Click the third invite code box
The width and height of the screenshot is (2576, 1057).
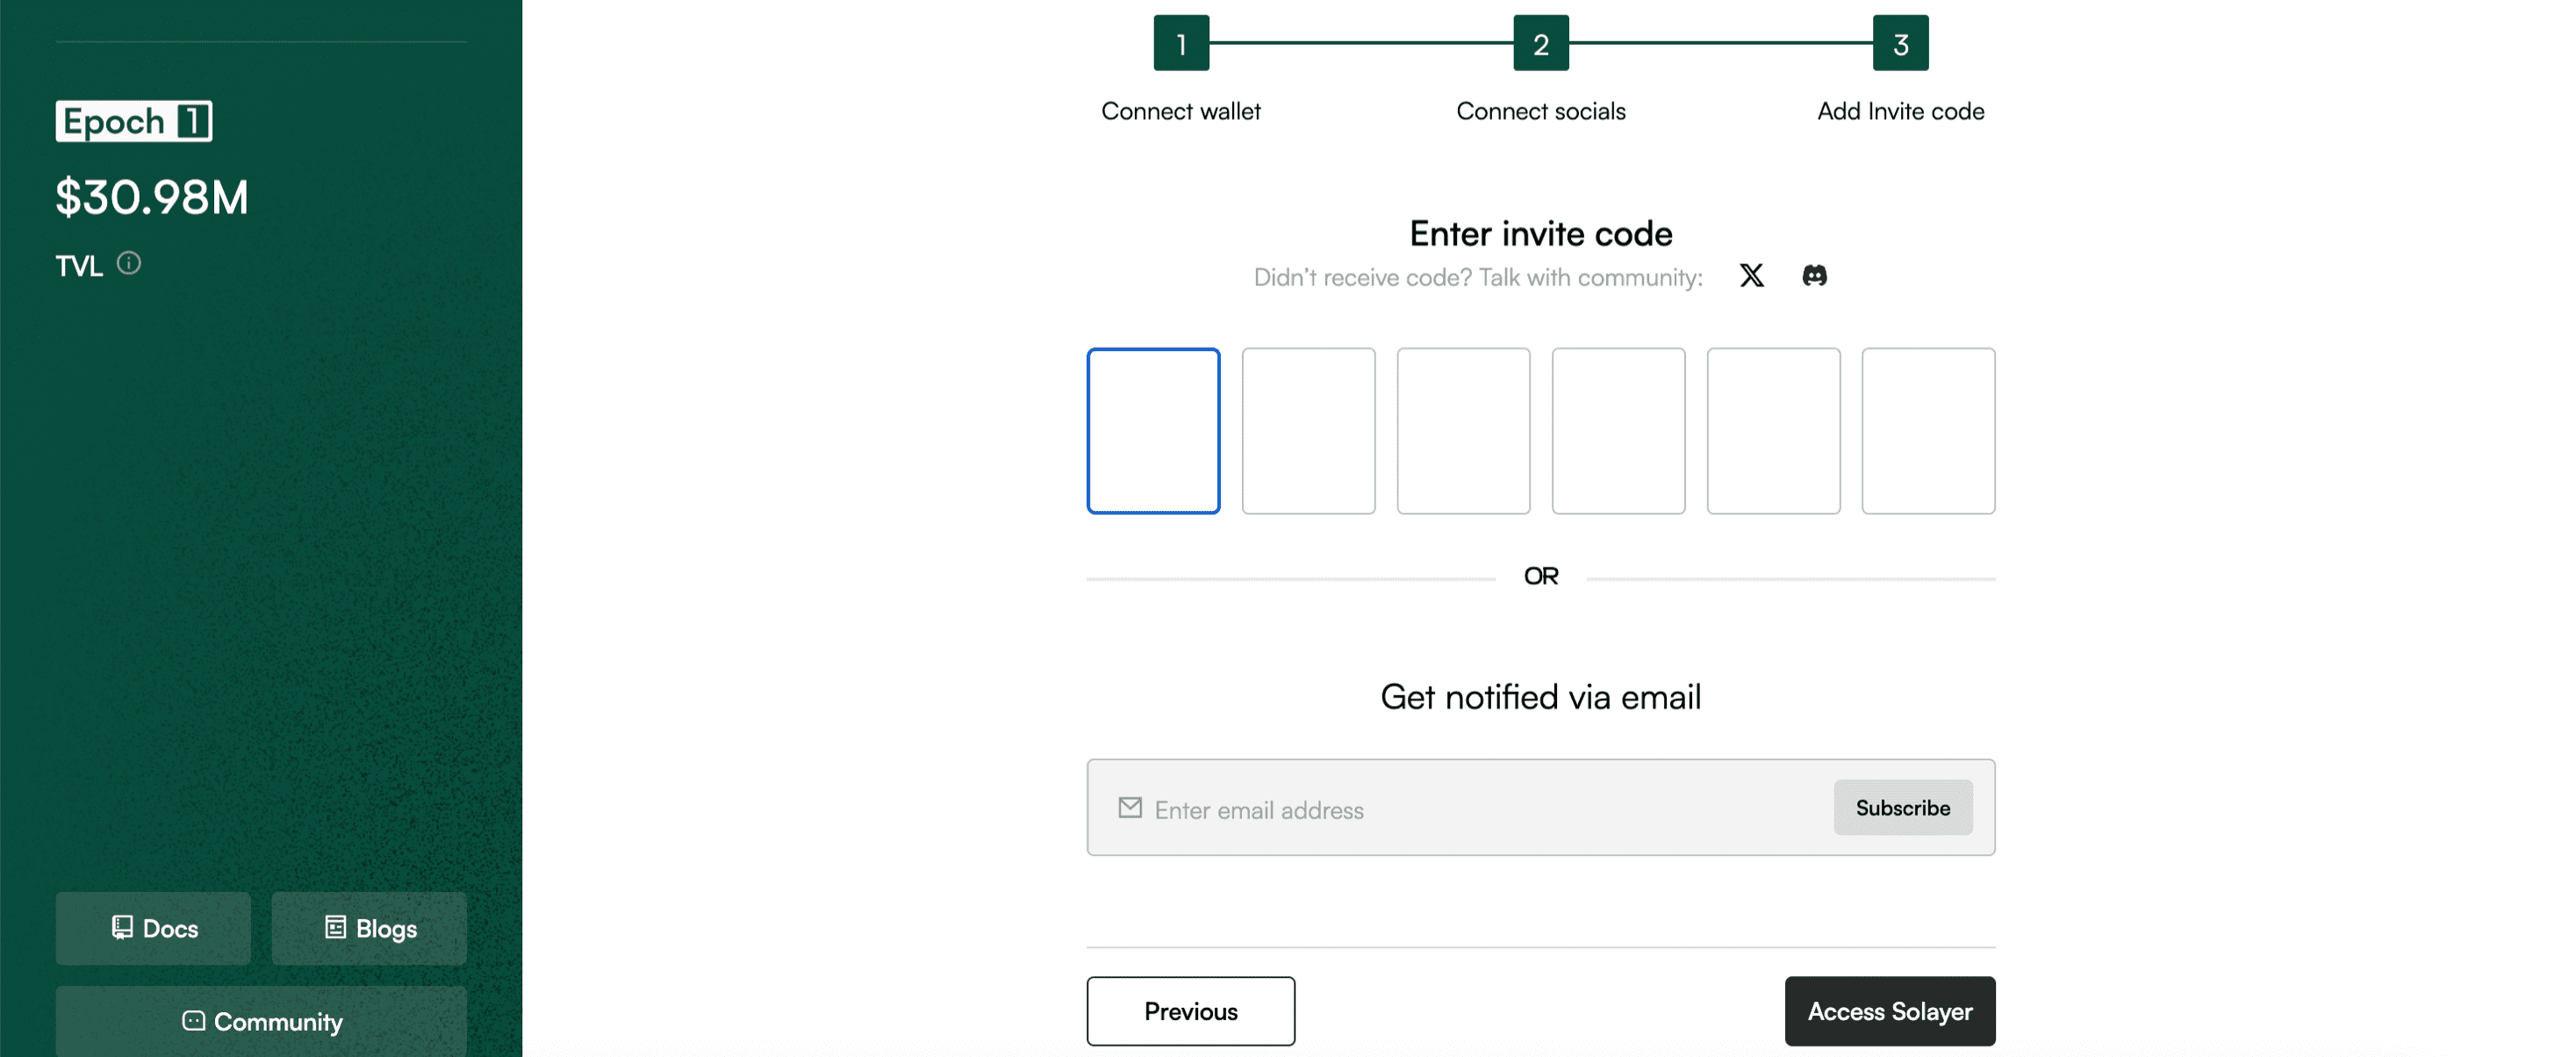coord(1463,431)
